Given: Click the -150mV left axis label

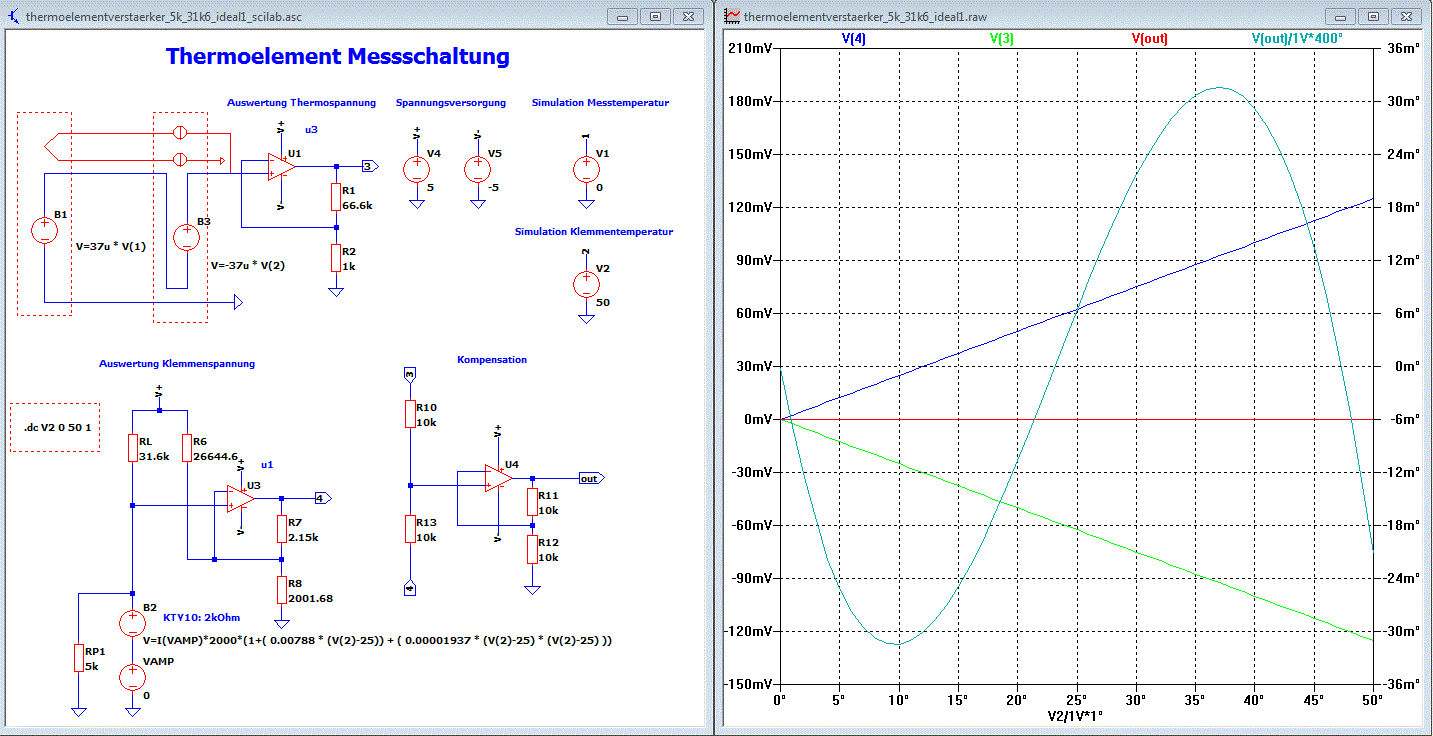Looking at the screenshot, I should point(749,685).
